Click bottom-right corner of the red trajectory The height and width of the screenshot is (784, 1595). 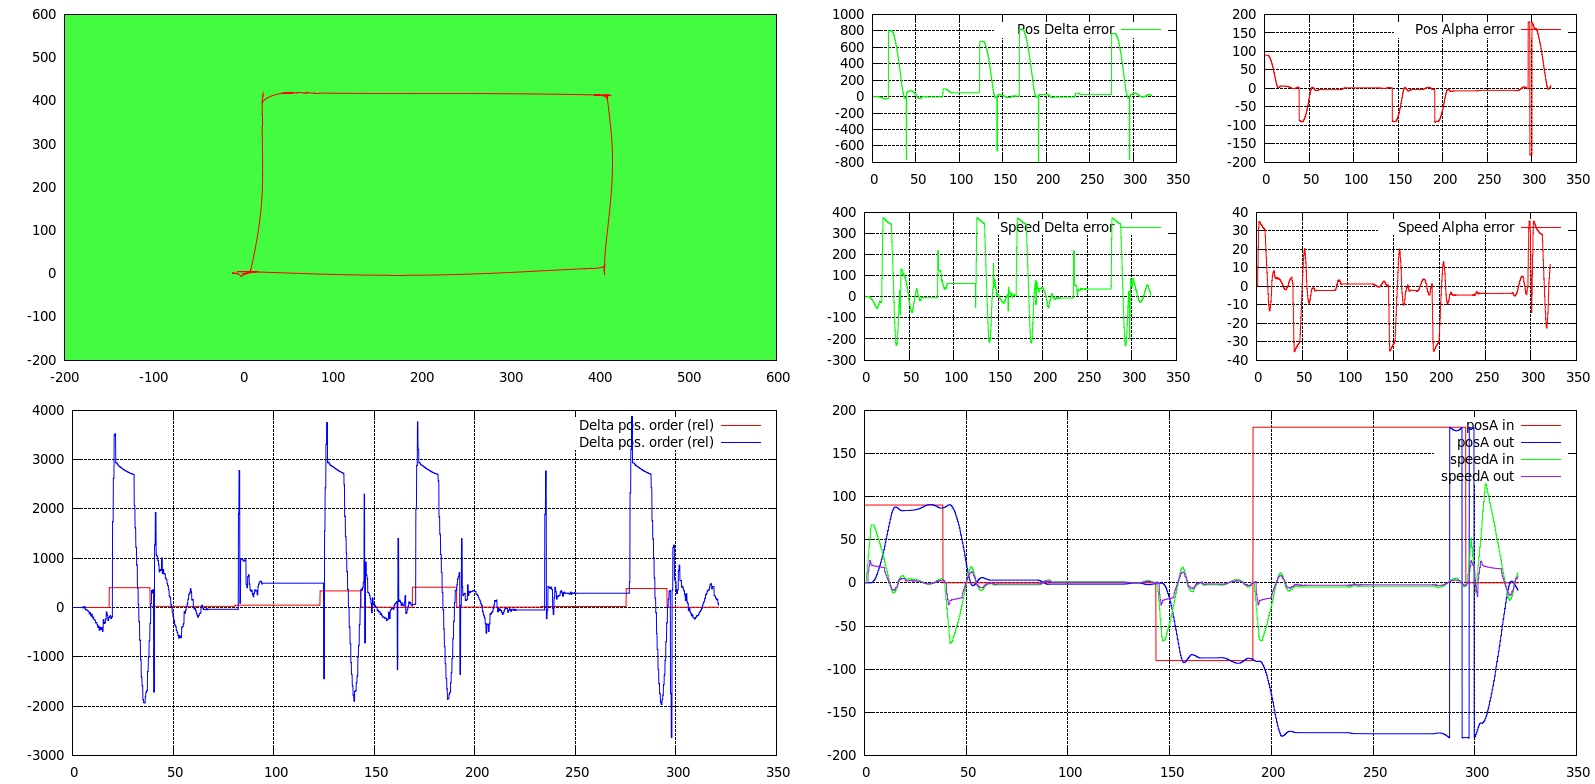tap(604, 267)
